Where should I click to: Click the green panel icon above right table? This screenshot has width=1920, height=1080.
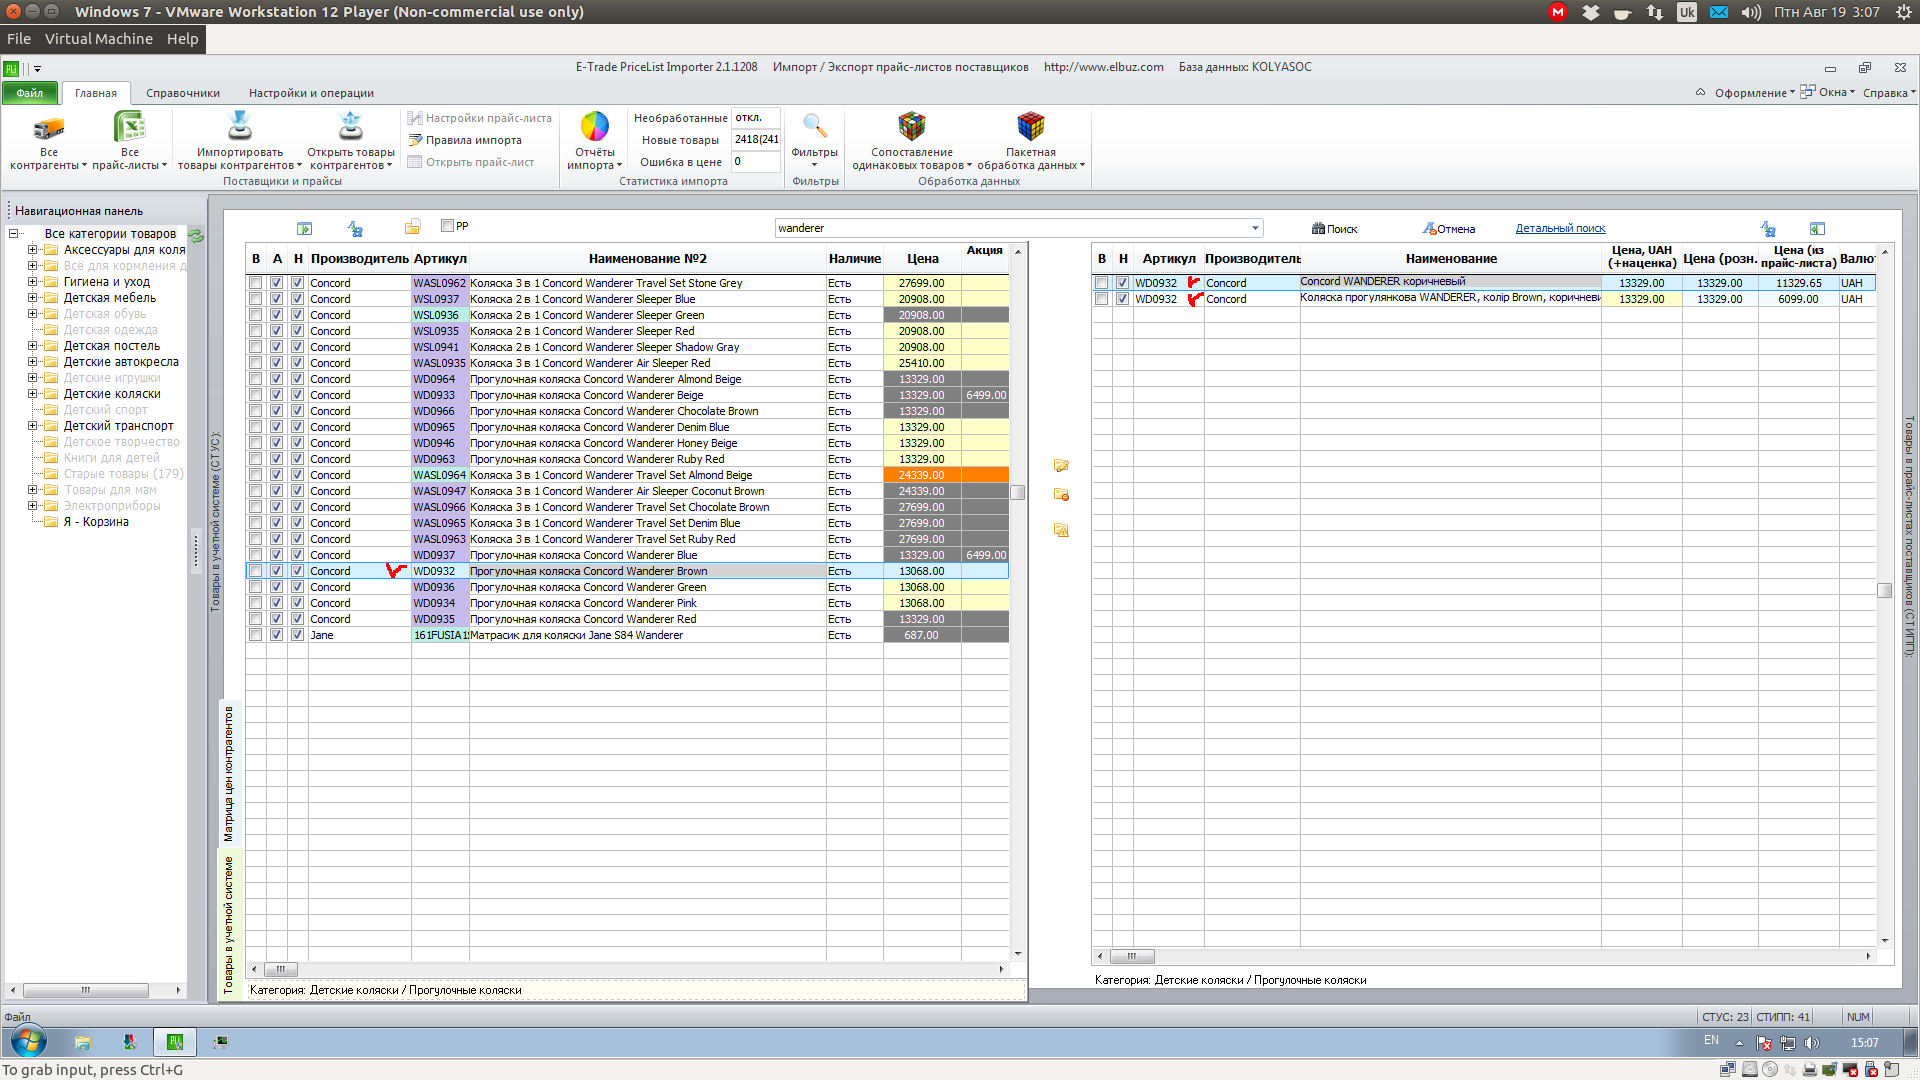(x=1818, y=228)
